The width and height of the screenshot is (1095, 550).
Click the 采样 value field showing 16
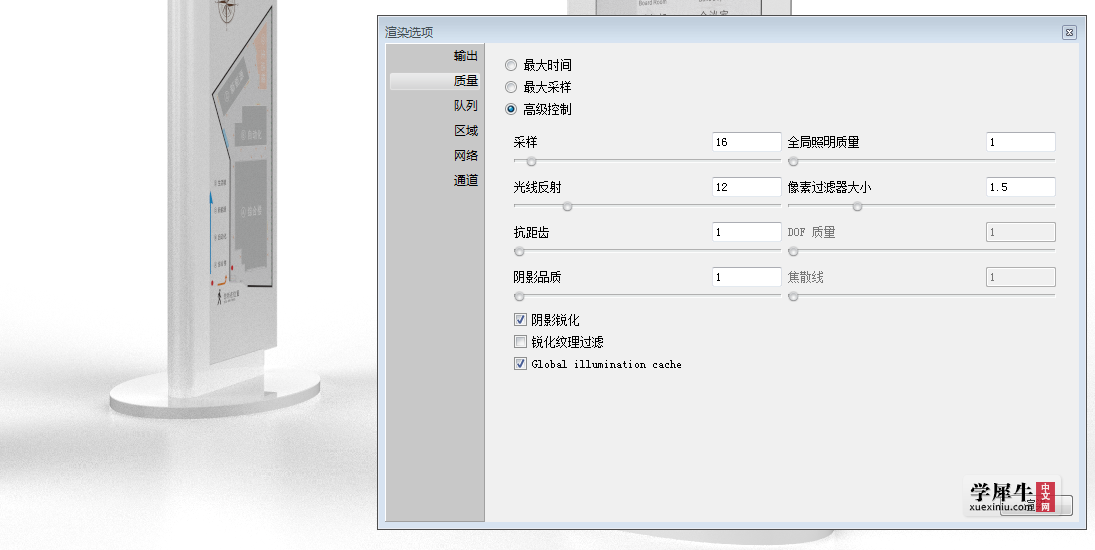point(747,142)
